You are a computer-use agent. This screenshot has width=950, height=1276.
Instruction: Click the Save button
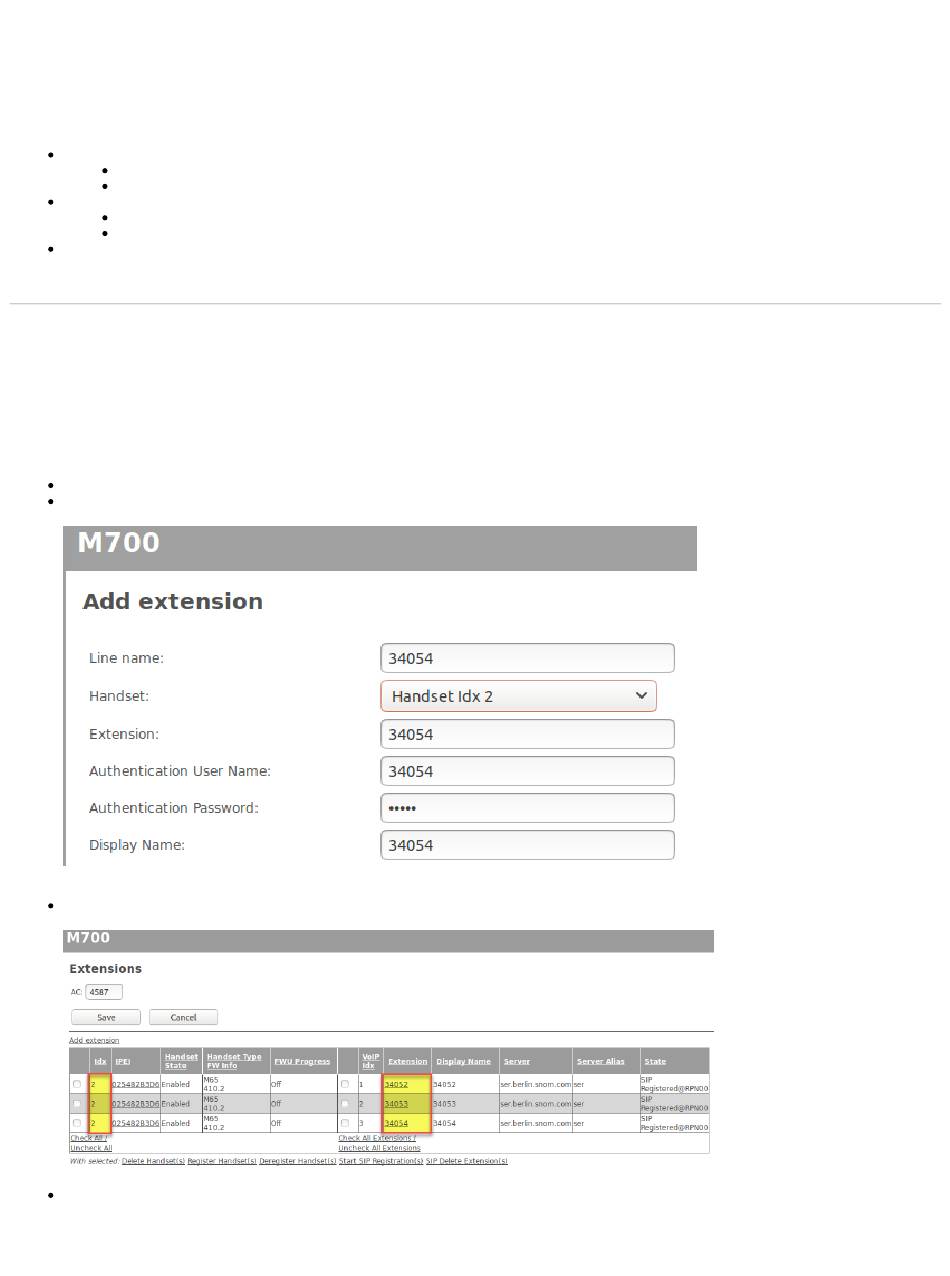click(x=106, y=1017)
